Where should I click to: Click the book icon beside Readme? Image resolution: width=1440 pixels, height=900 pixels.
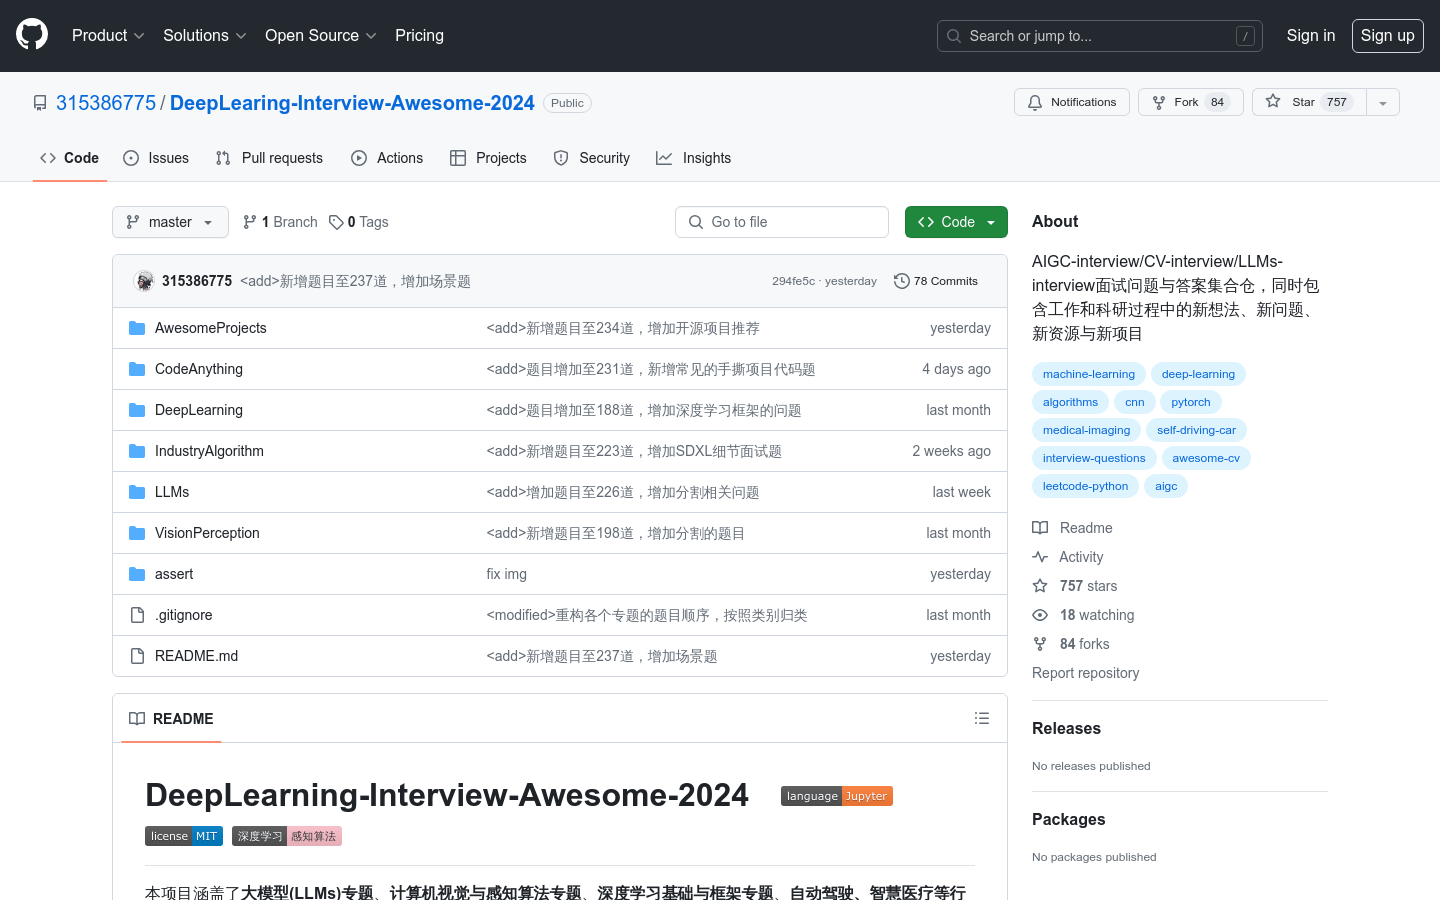pos(1040,528)
